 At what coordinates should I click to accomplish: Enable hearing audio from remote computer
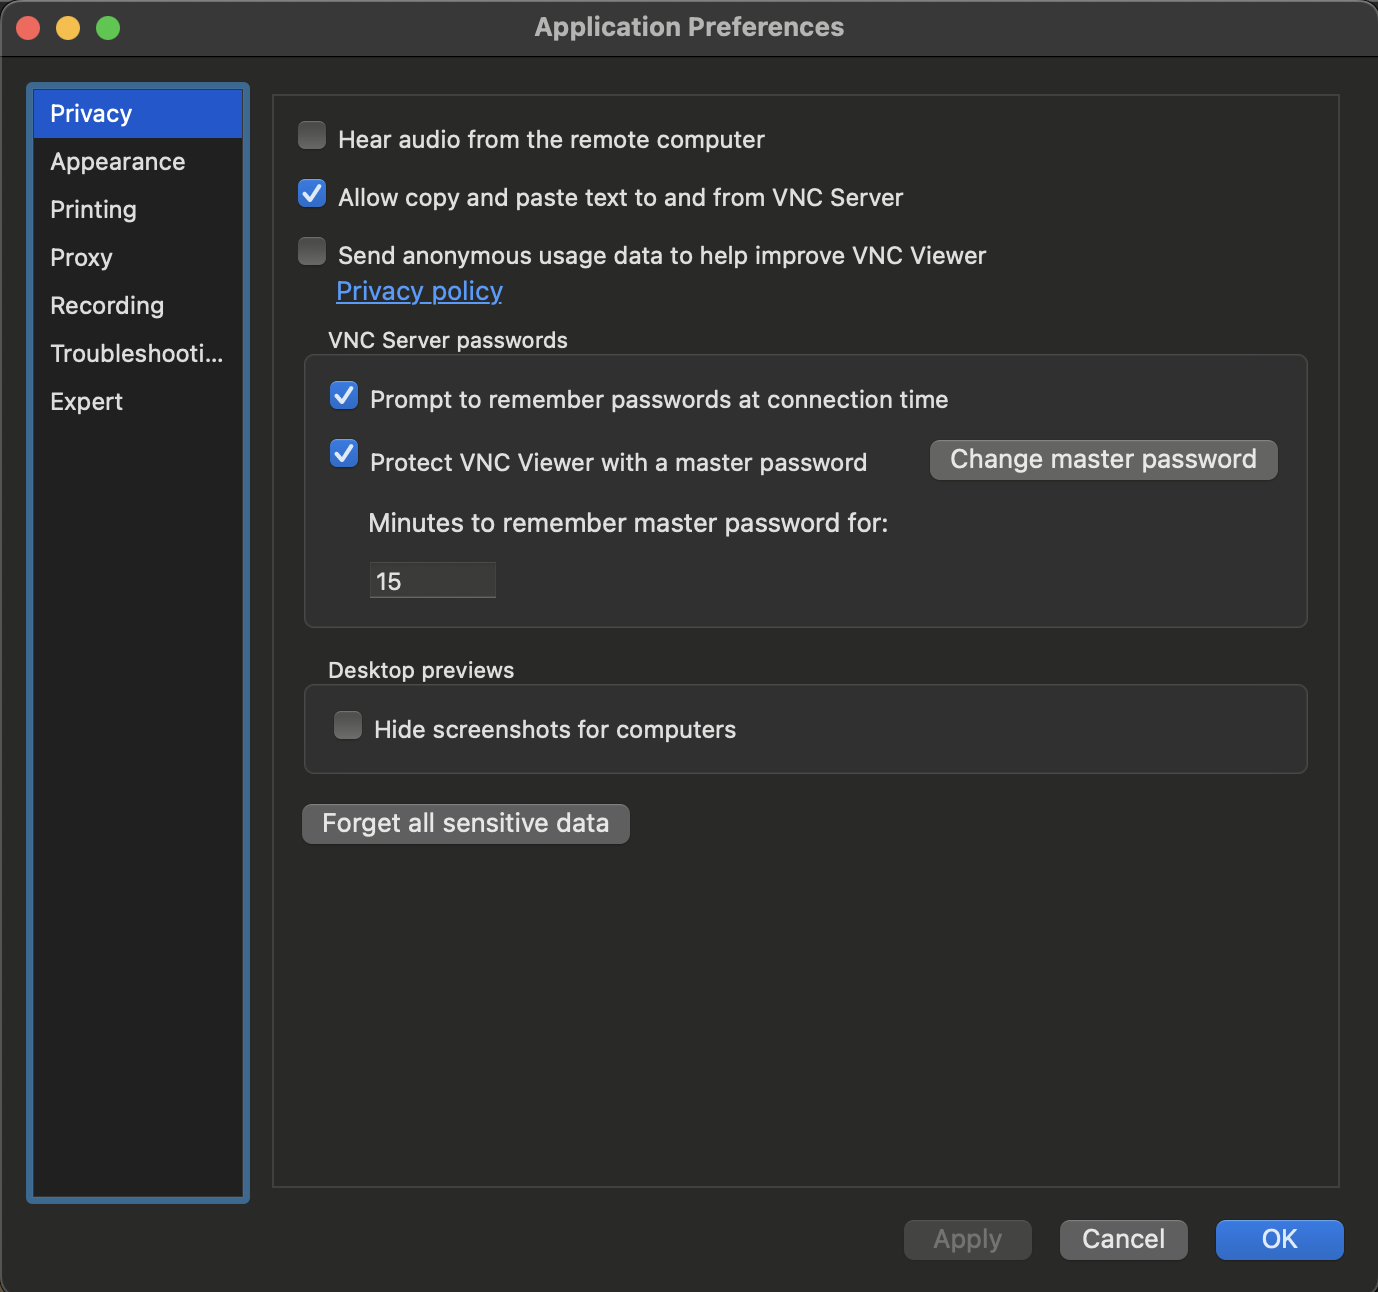312,135
